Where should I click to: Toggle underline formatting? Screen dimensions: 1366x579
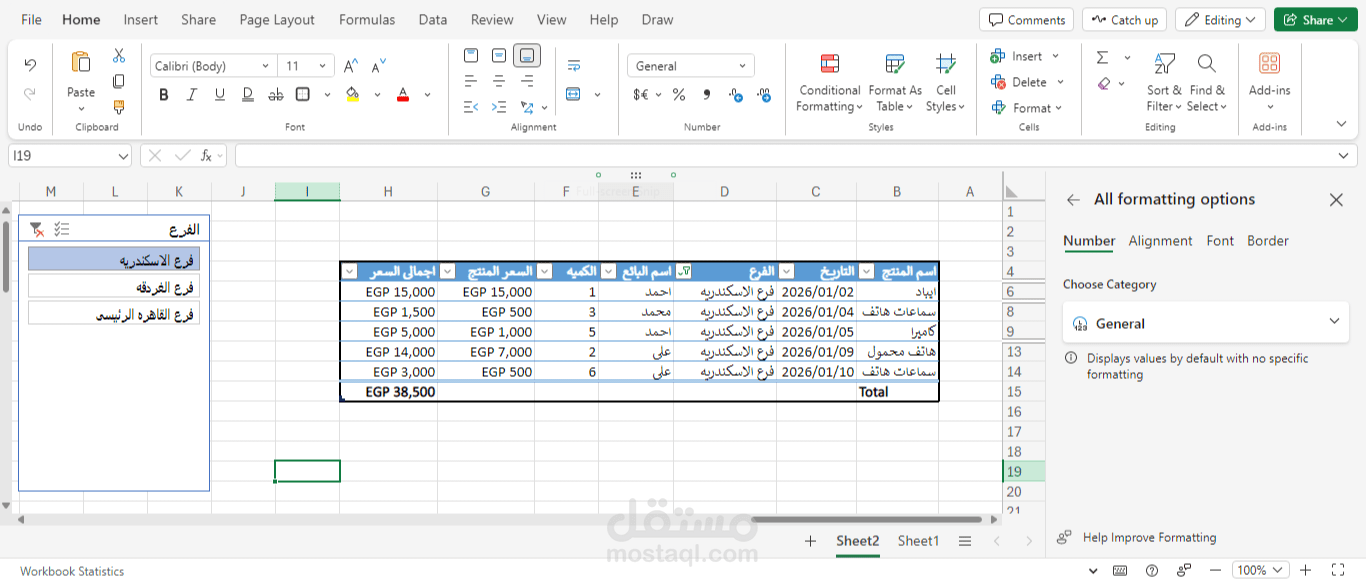point(219,95)
